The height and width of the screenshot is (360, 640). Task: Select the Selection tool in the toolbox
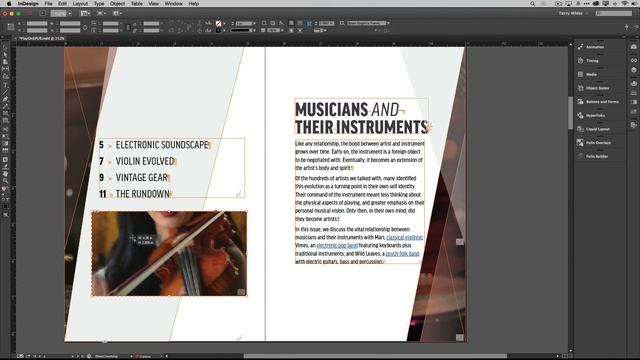5,47
